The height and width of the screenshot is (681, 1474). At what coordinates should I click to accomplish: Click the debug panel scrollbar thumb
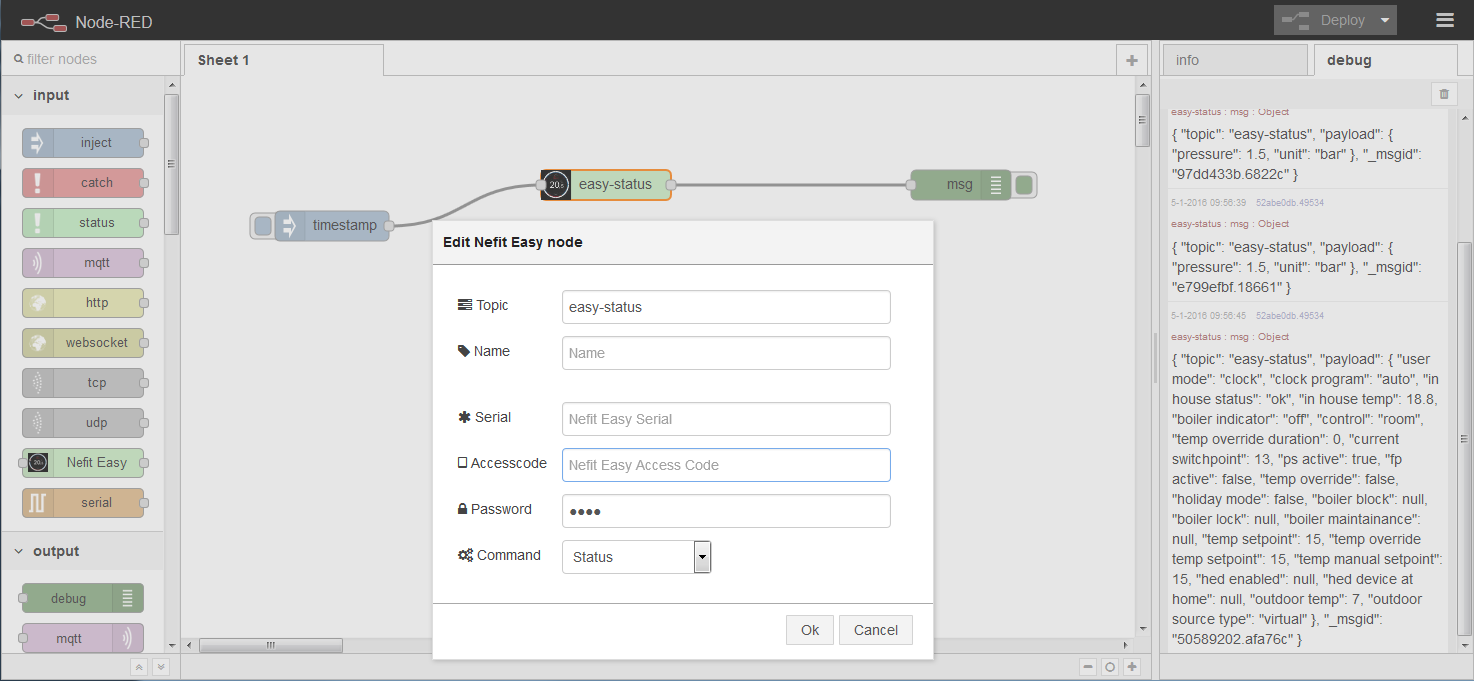click(1465, 438)
